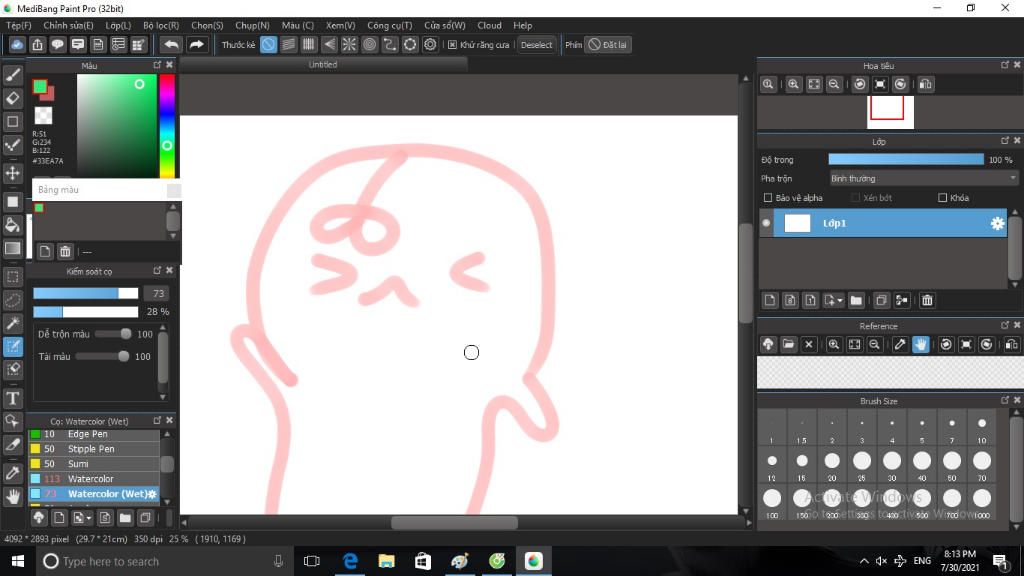Open the Bộ lọc(R) menu
Image resolution: width=1024 pixels, height=576 pixels.
[161, 25]
